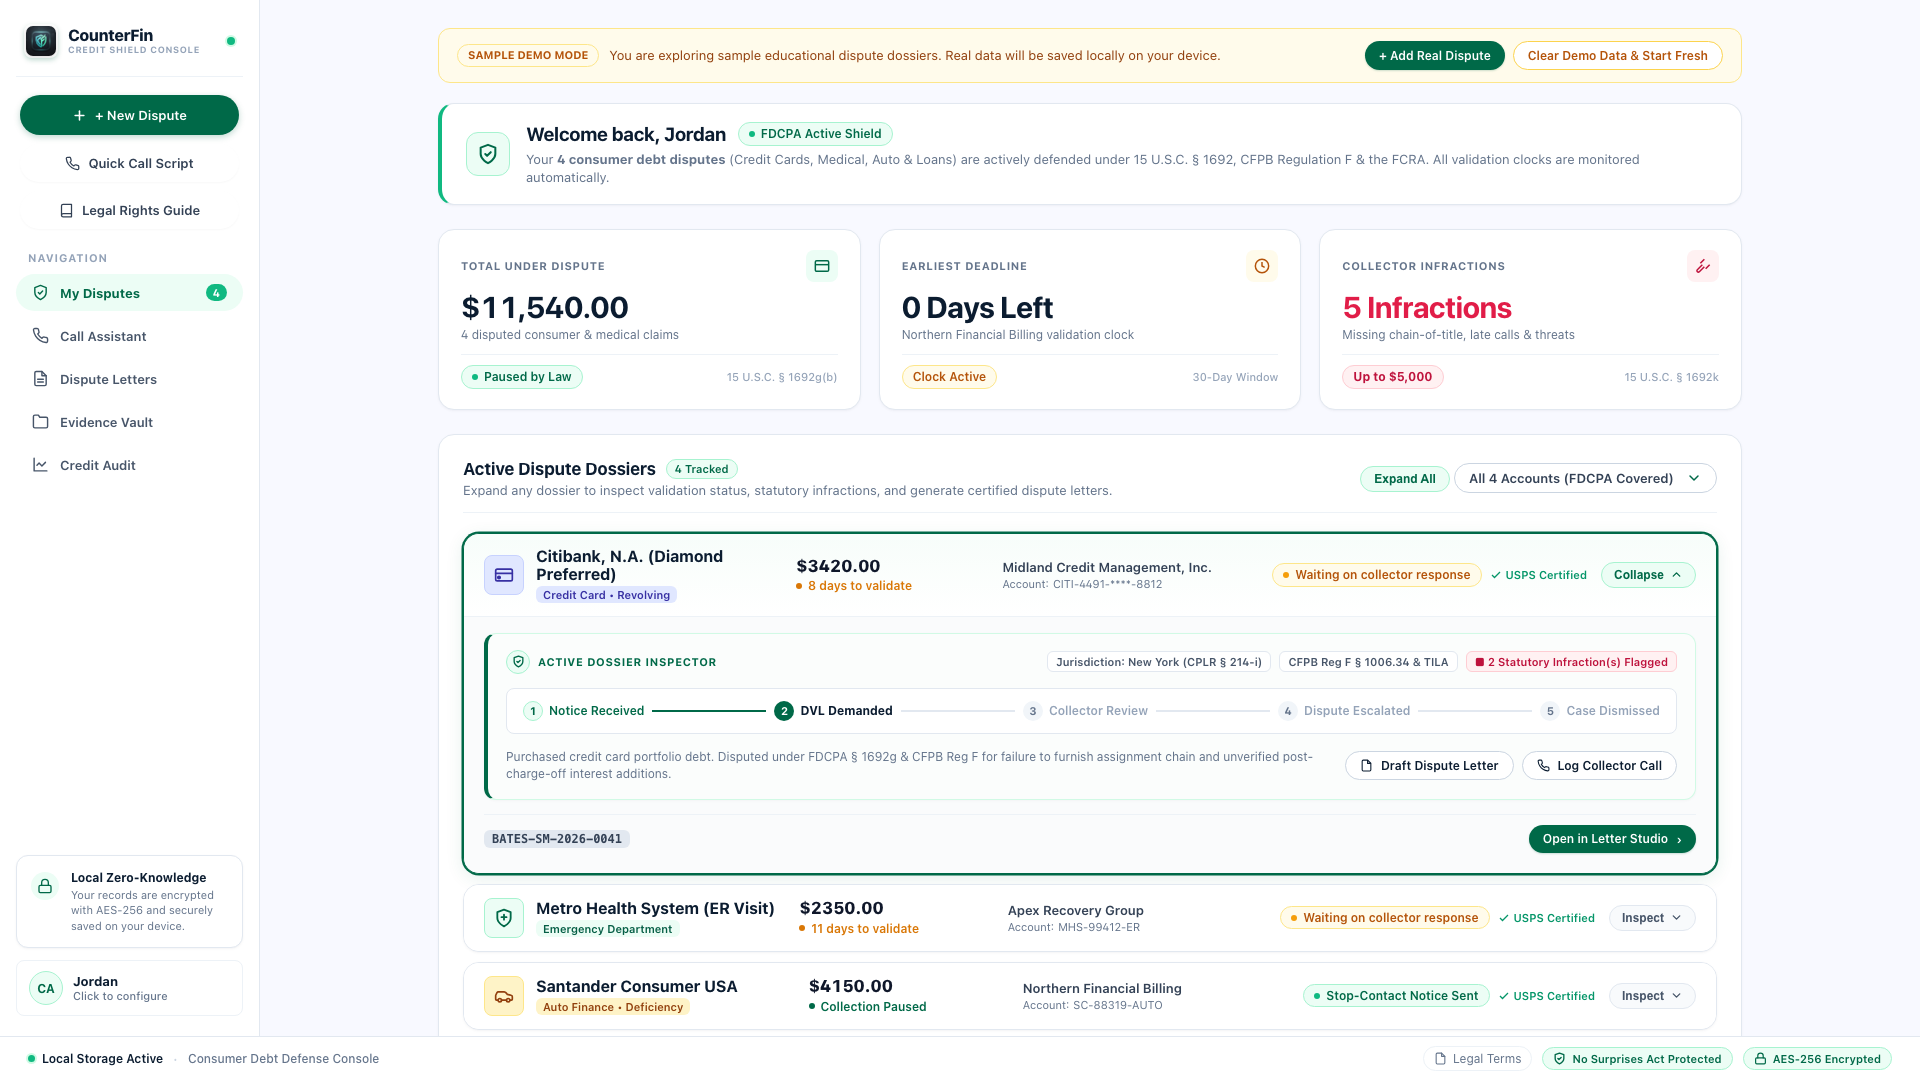This screenshot has width=1920, height=1080.
Task: Select step 3 Collector Review
Action: tap(1086, 711)
